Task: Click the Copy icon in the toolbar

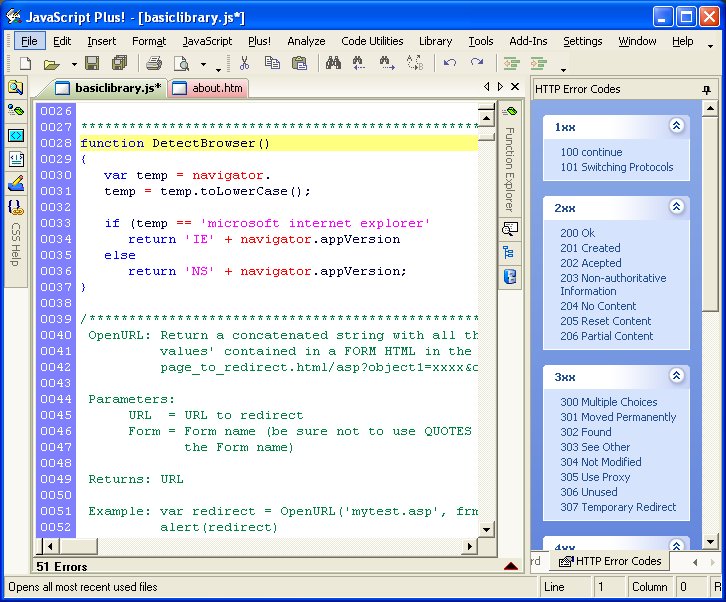Action: (272, 63)
